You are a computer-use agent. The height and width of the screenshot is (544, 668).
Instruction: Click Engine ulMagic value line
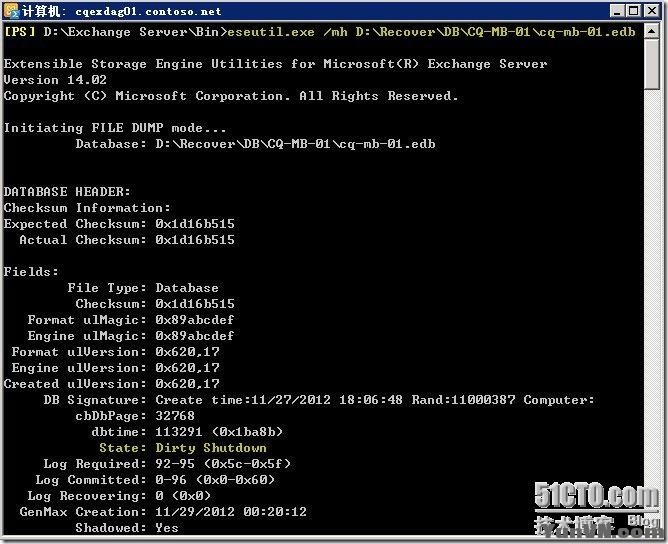click(x=131, y=336)
